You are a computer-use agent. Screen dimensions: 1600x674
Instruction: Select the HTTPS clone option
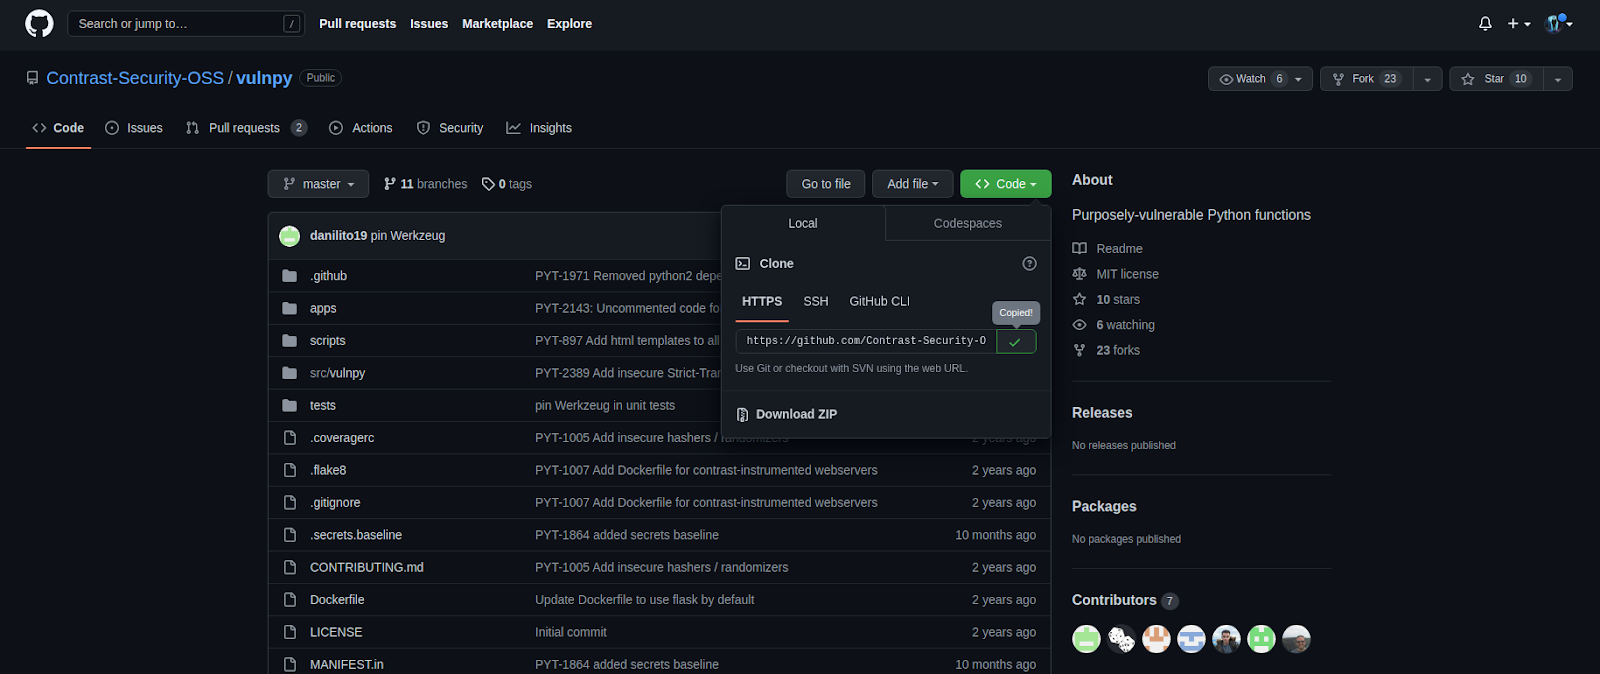762,302
